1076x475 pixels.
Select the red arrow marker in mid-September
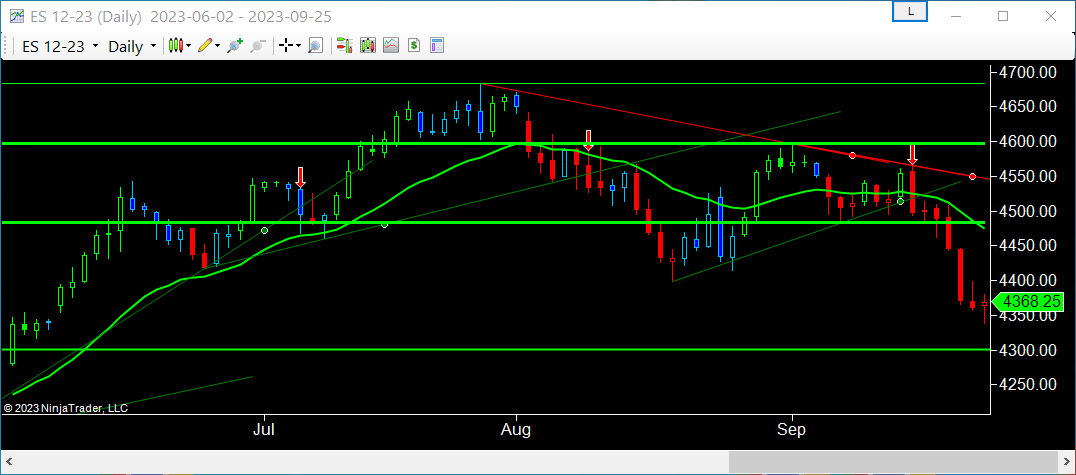pyautogui.click(x=912, y=155)
